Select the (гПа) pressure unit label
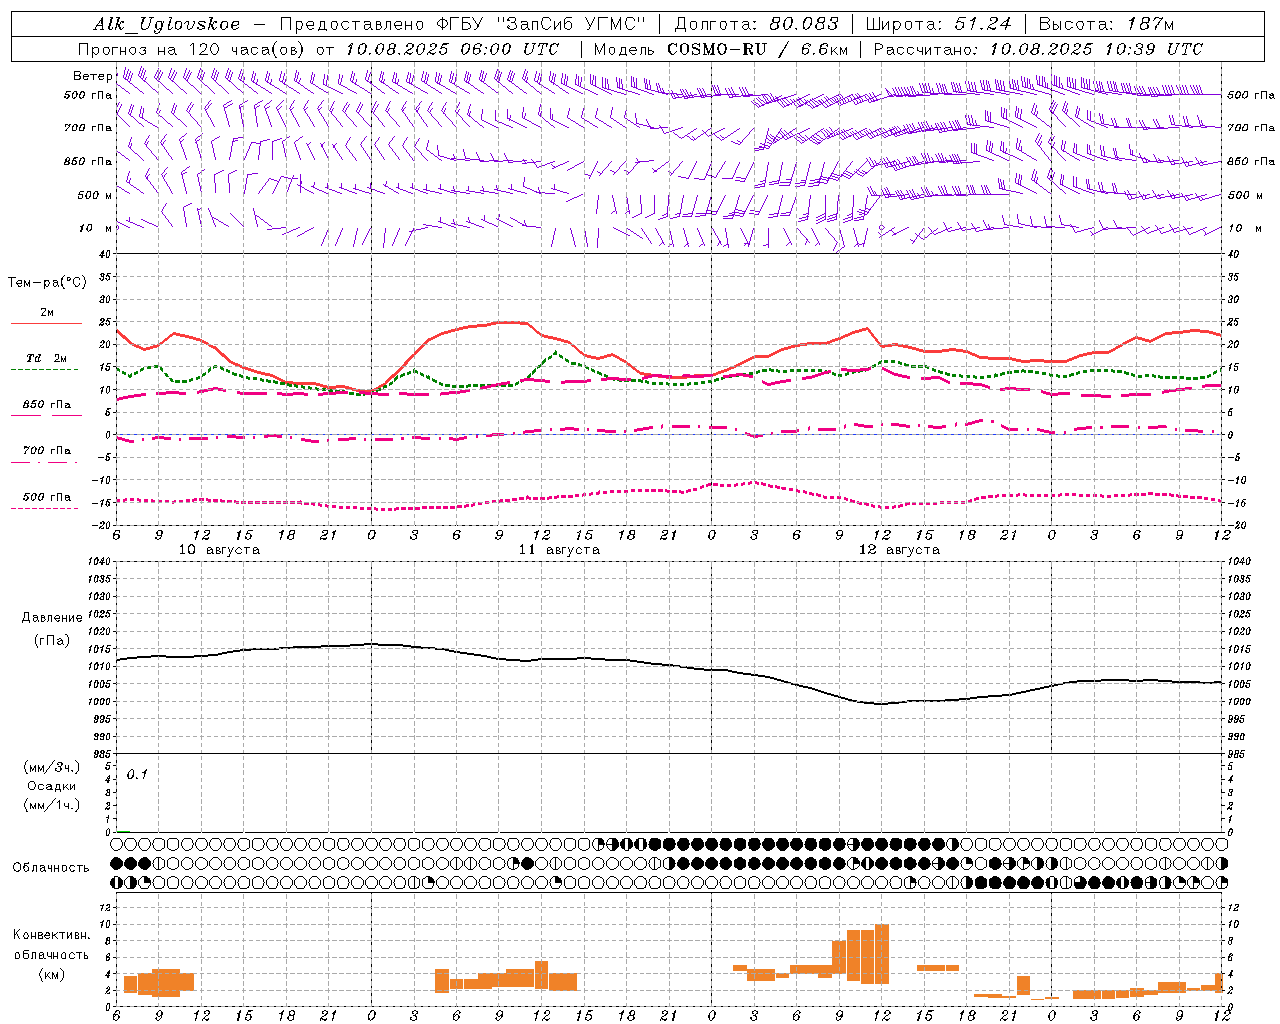This screenshot has width=1280, height=1024. coord(51,641)
